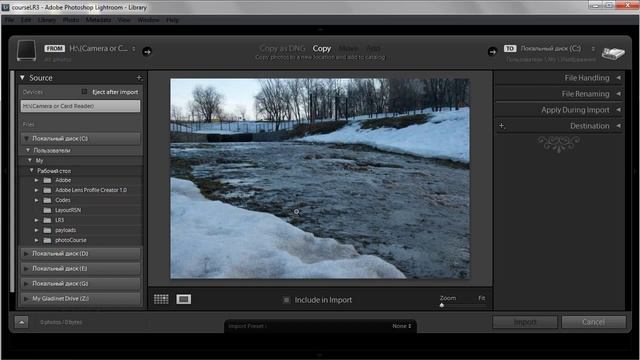Toggle the Include in Import checkbox

coord(287,300)
